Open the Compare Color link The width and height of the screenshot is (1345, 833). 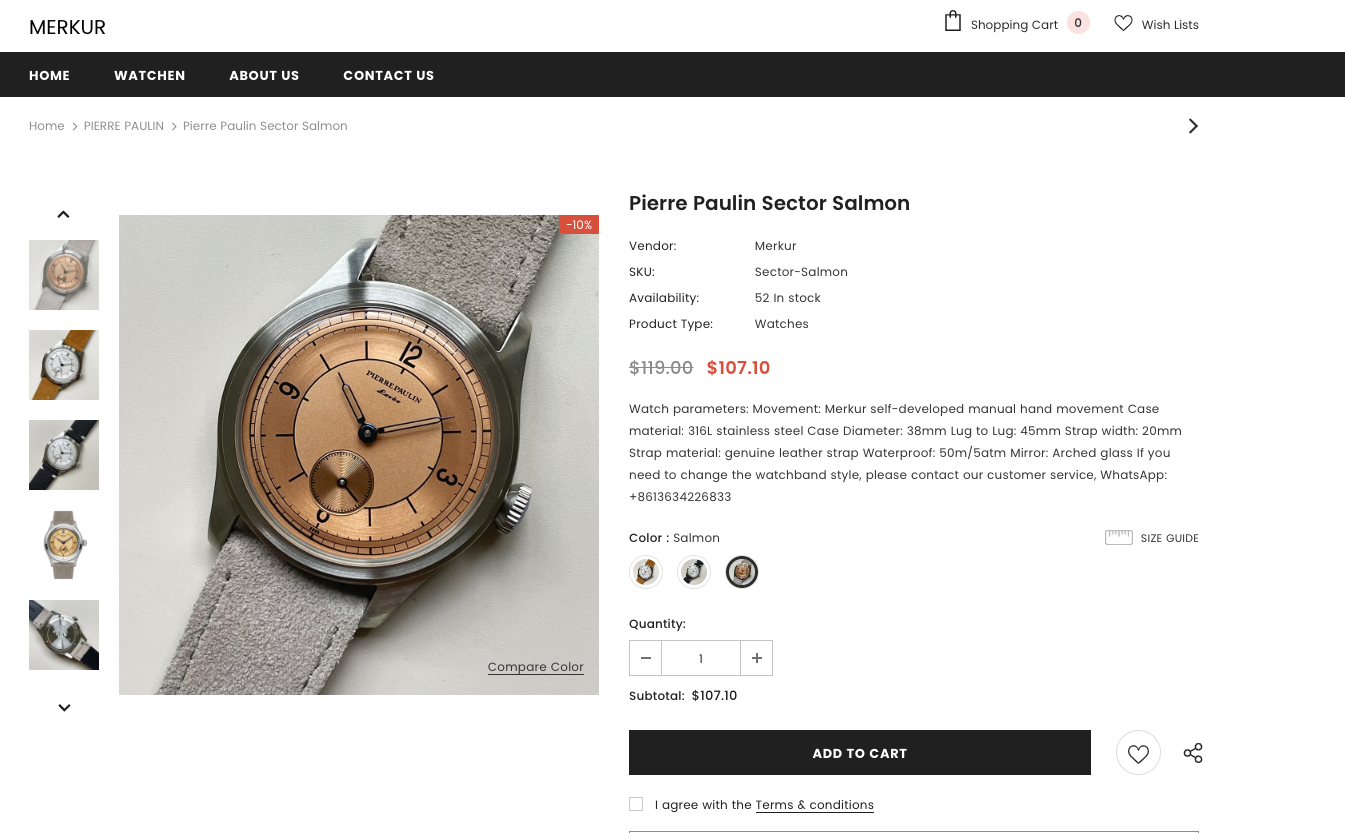535,667
